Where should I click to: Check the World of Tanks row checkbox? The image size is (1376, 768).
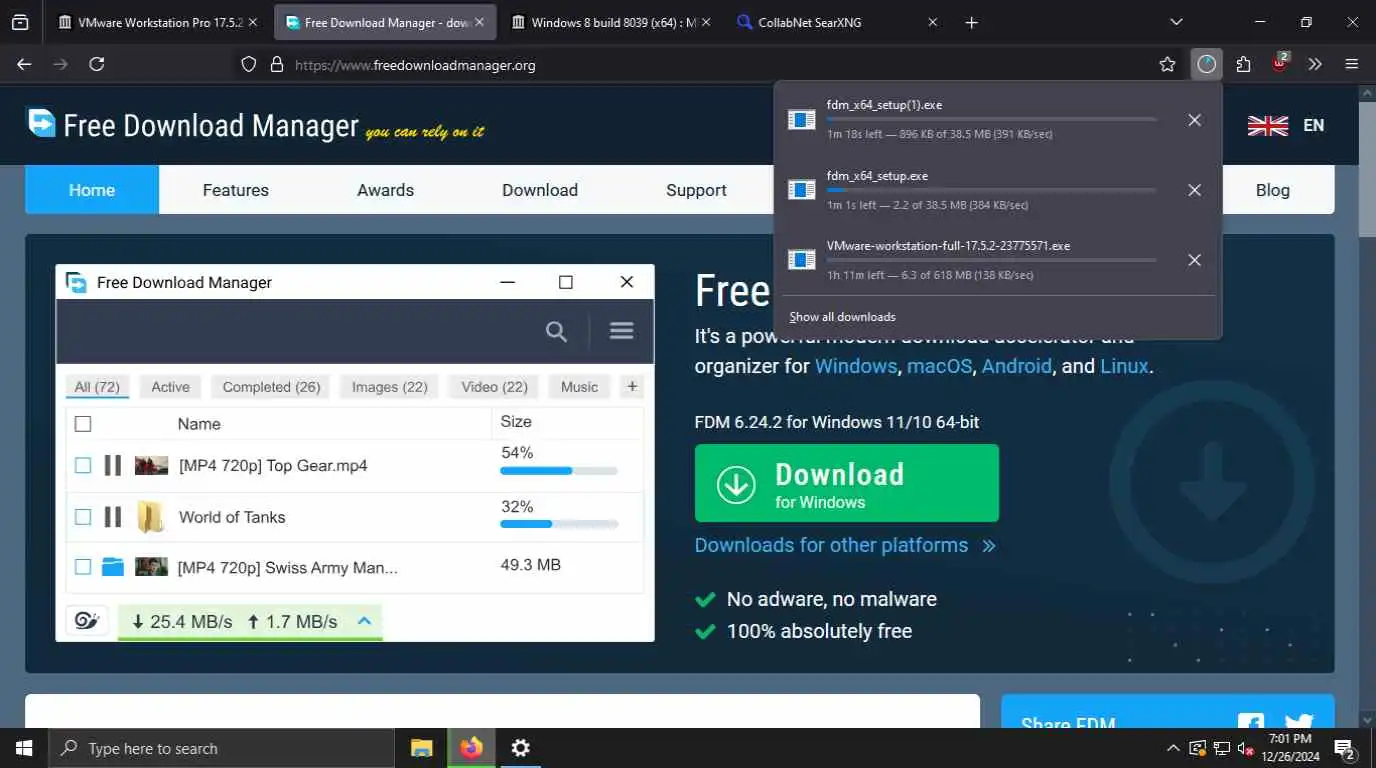click(x=83, y=517)
